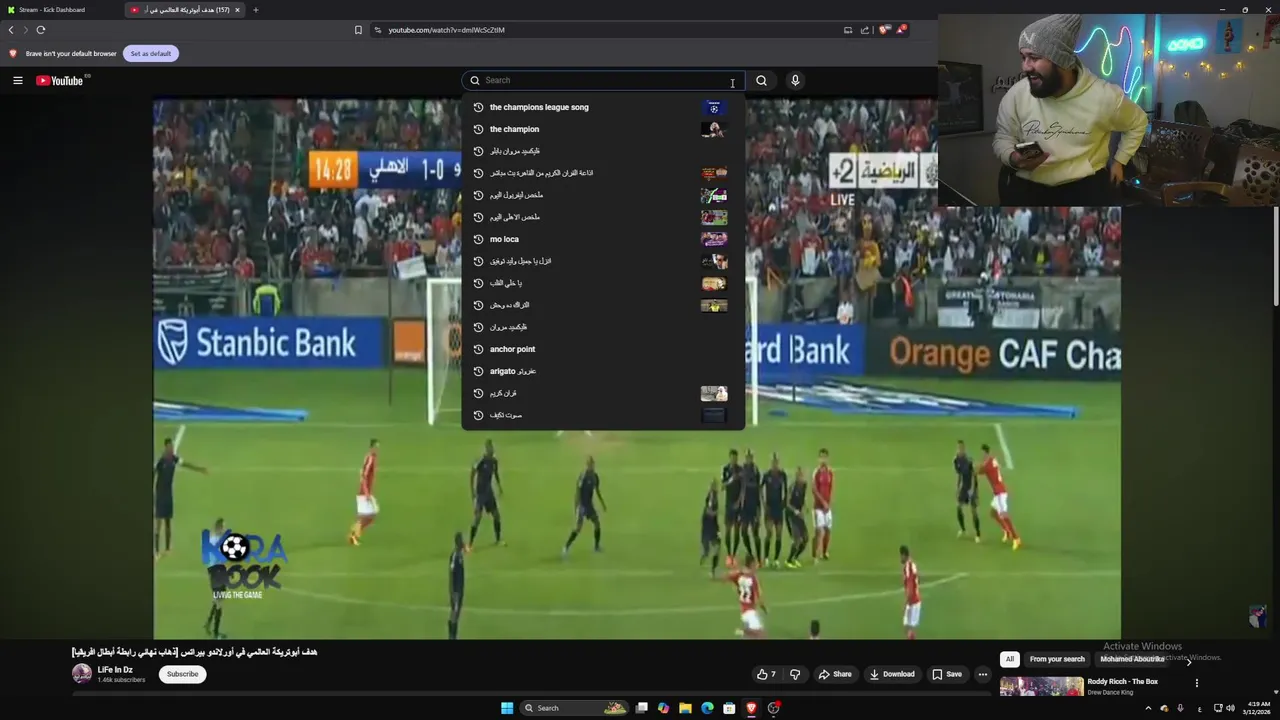
Task: Launch Microsoft Edge from the taskbar
Action: click(x=707, y=708)
